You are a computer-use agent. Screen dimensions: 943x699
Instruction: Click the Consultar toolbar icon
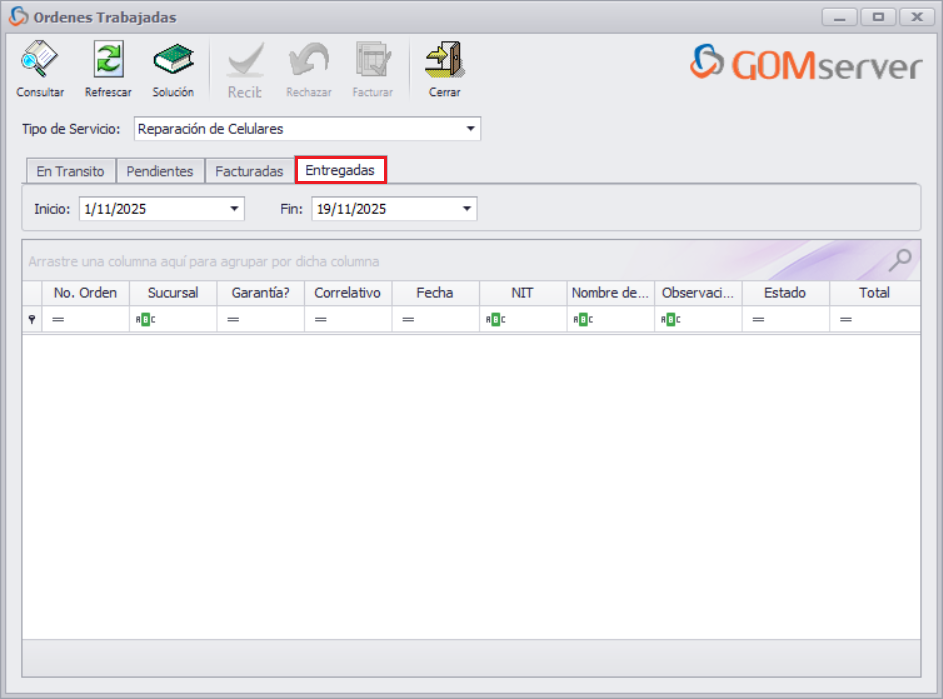(39, 62)
